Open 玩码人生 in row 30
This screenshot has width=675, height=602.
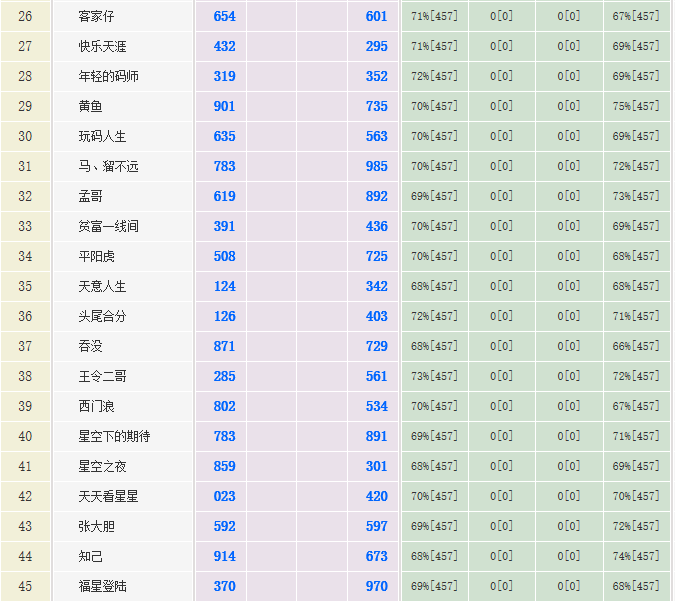102,137
